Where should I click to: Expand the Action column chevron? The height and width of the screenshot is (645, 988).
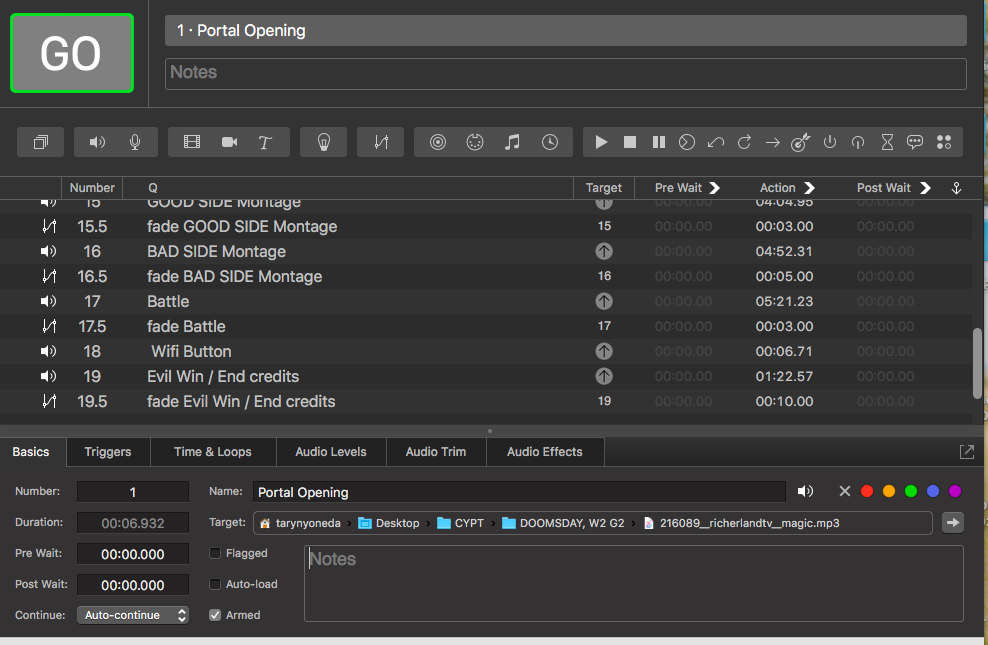(810, 188)
